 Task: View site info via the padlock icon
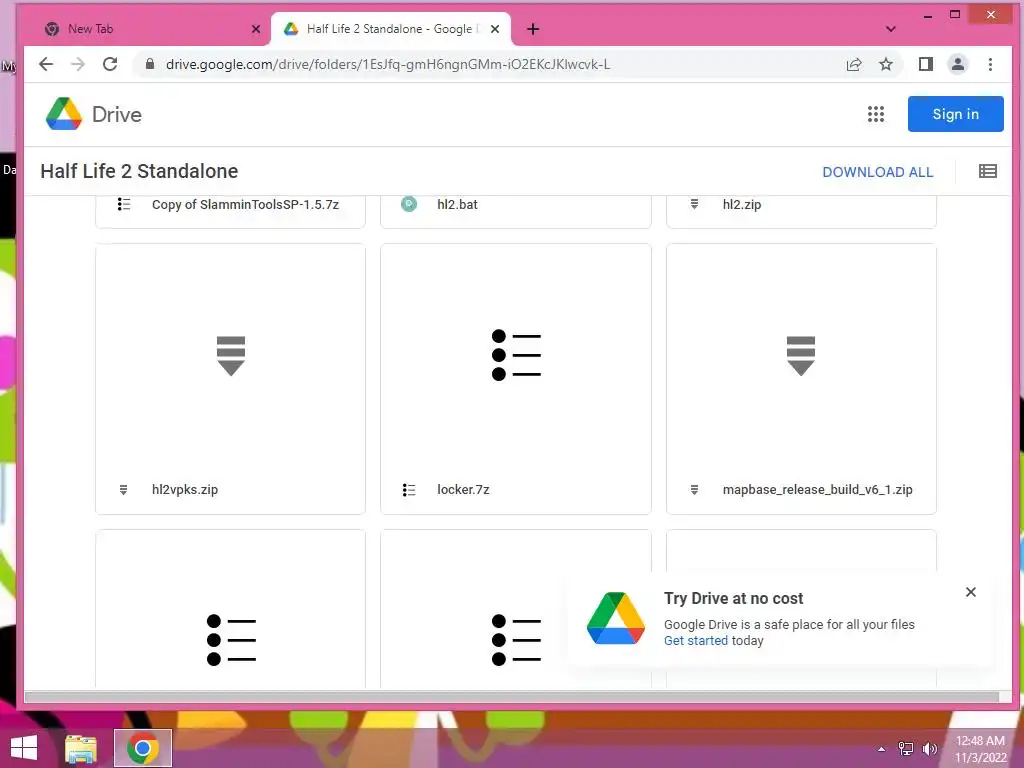[x=150, y=64]
